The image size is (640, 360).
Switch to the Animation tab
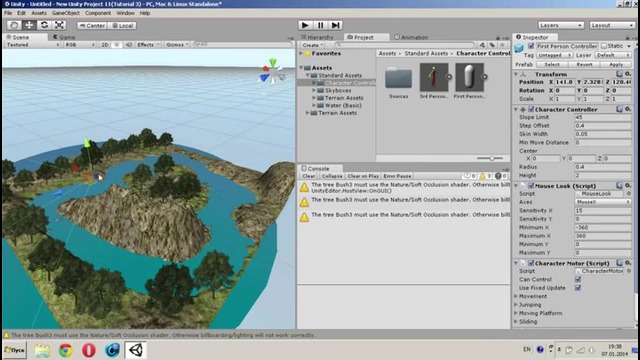click(x=411, y=37)
